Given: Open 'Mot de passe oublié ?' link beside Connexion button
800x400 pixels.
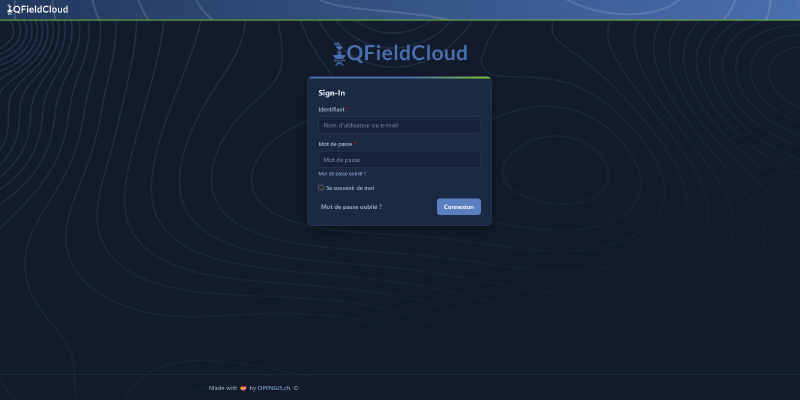Looking at the screenshot, I should point(352,207).
